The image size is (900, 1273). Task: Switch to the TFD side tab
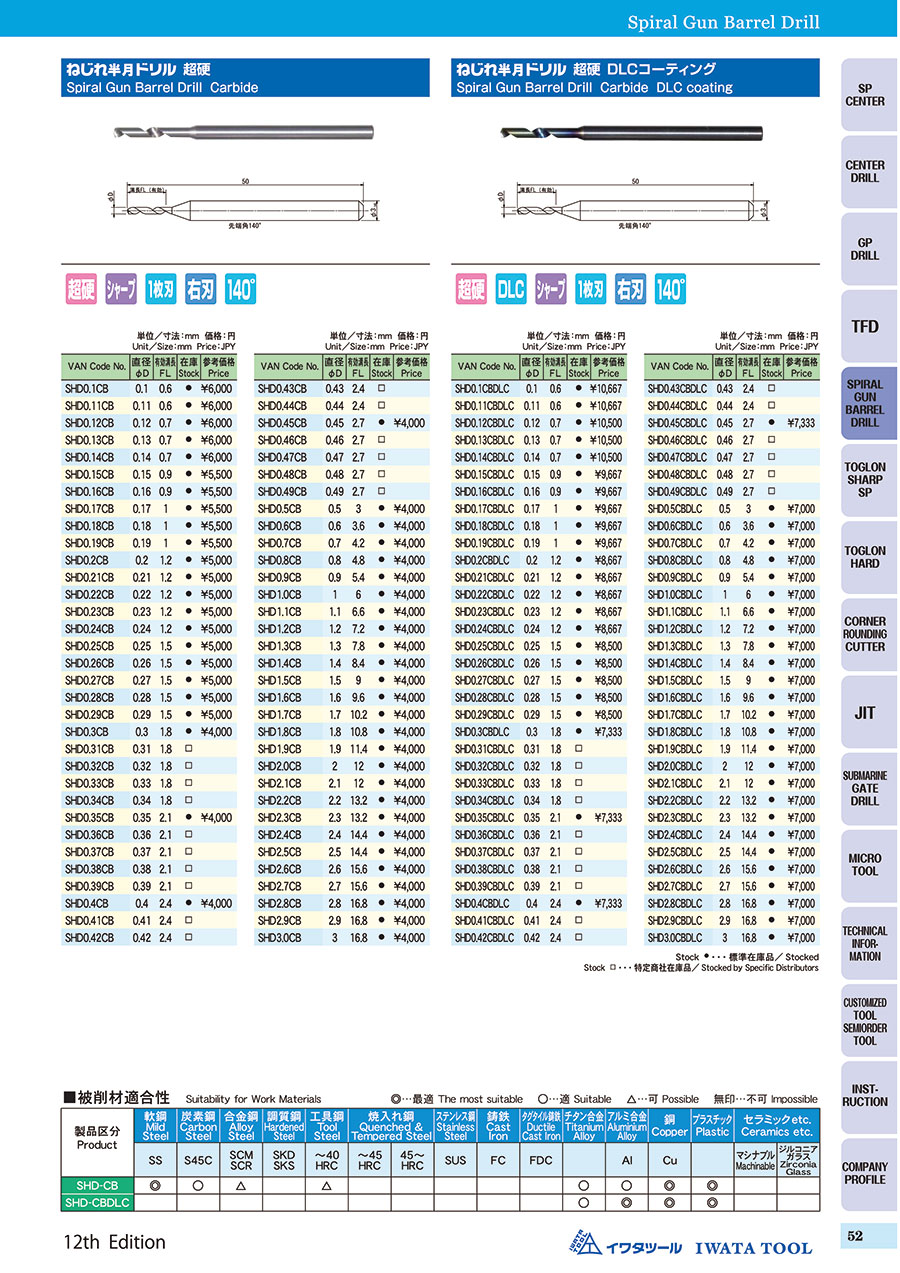(x=865, y=327)
